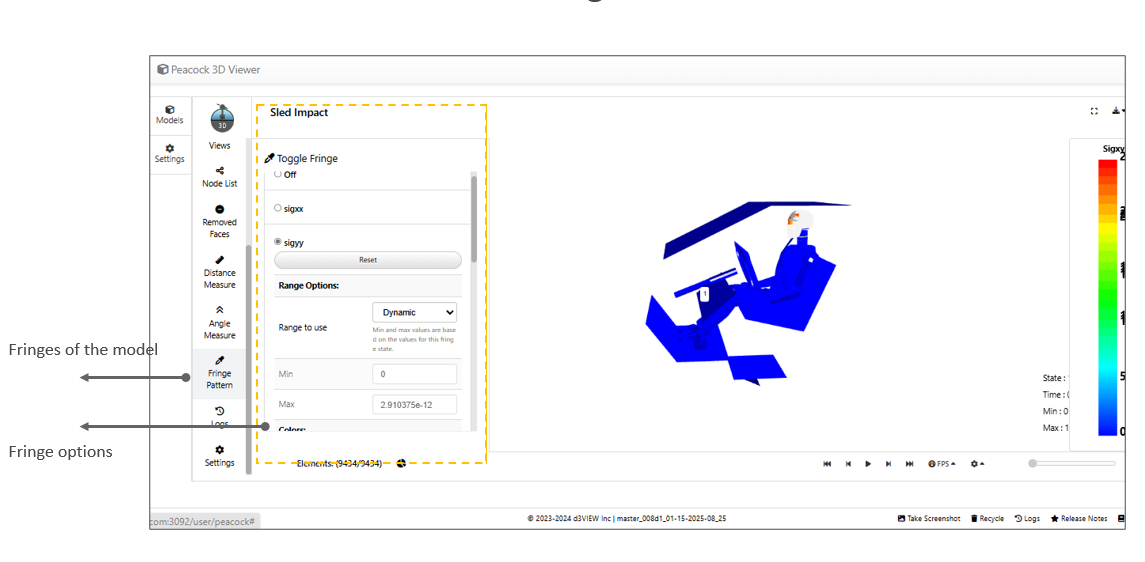The height and width of the screenshot is (562, 1145).
Task: Open the Node List tool
Action: pos(220,177)
